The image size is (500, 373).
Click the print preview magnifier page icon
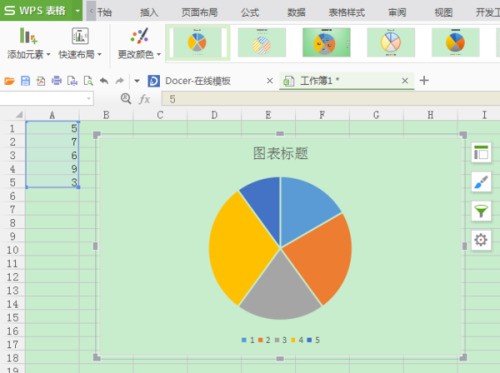(x=88, y=81)
